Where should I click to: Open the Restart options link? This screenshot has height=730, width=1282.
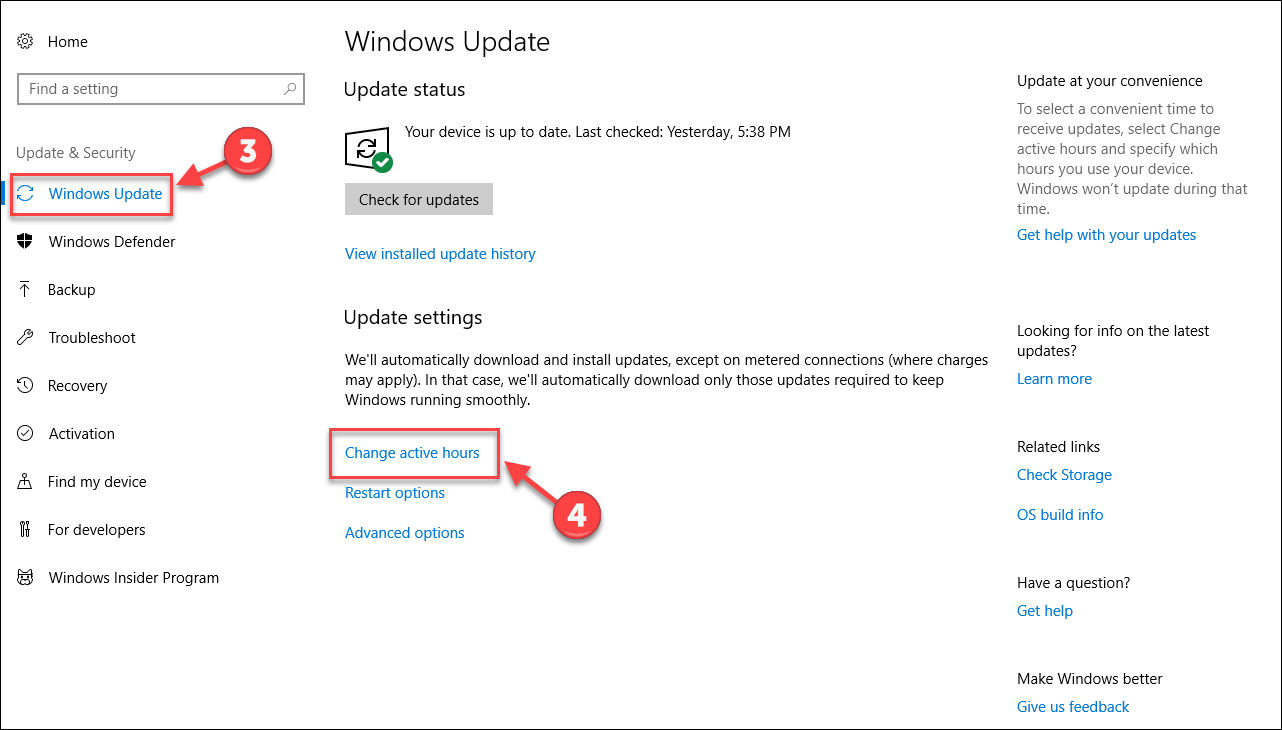tap(395, 493)
